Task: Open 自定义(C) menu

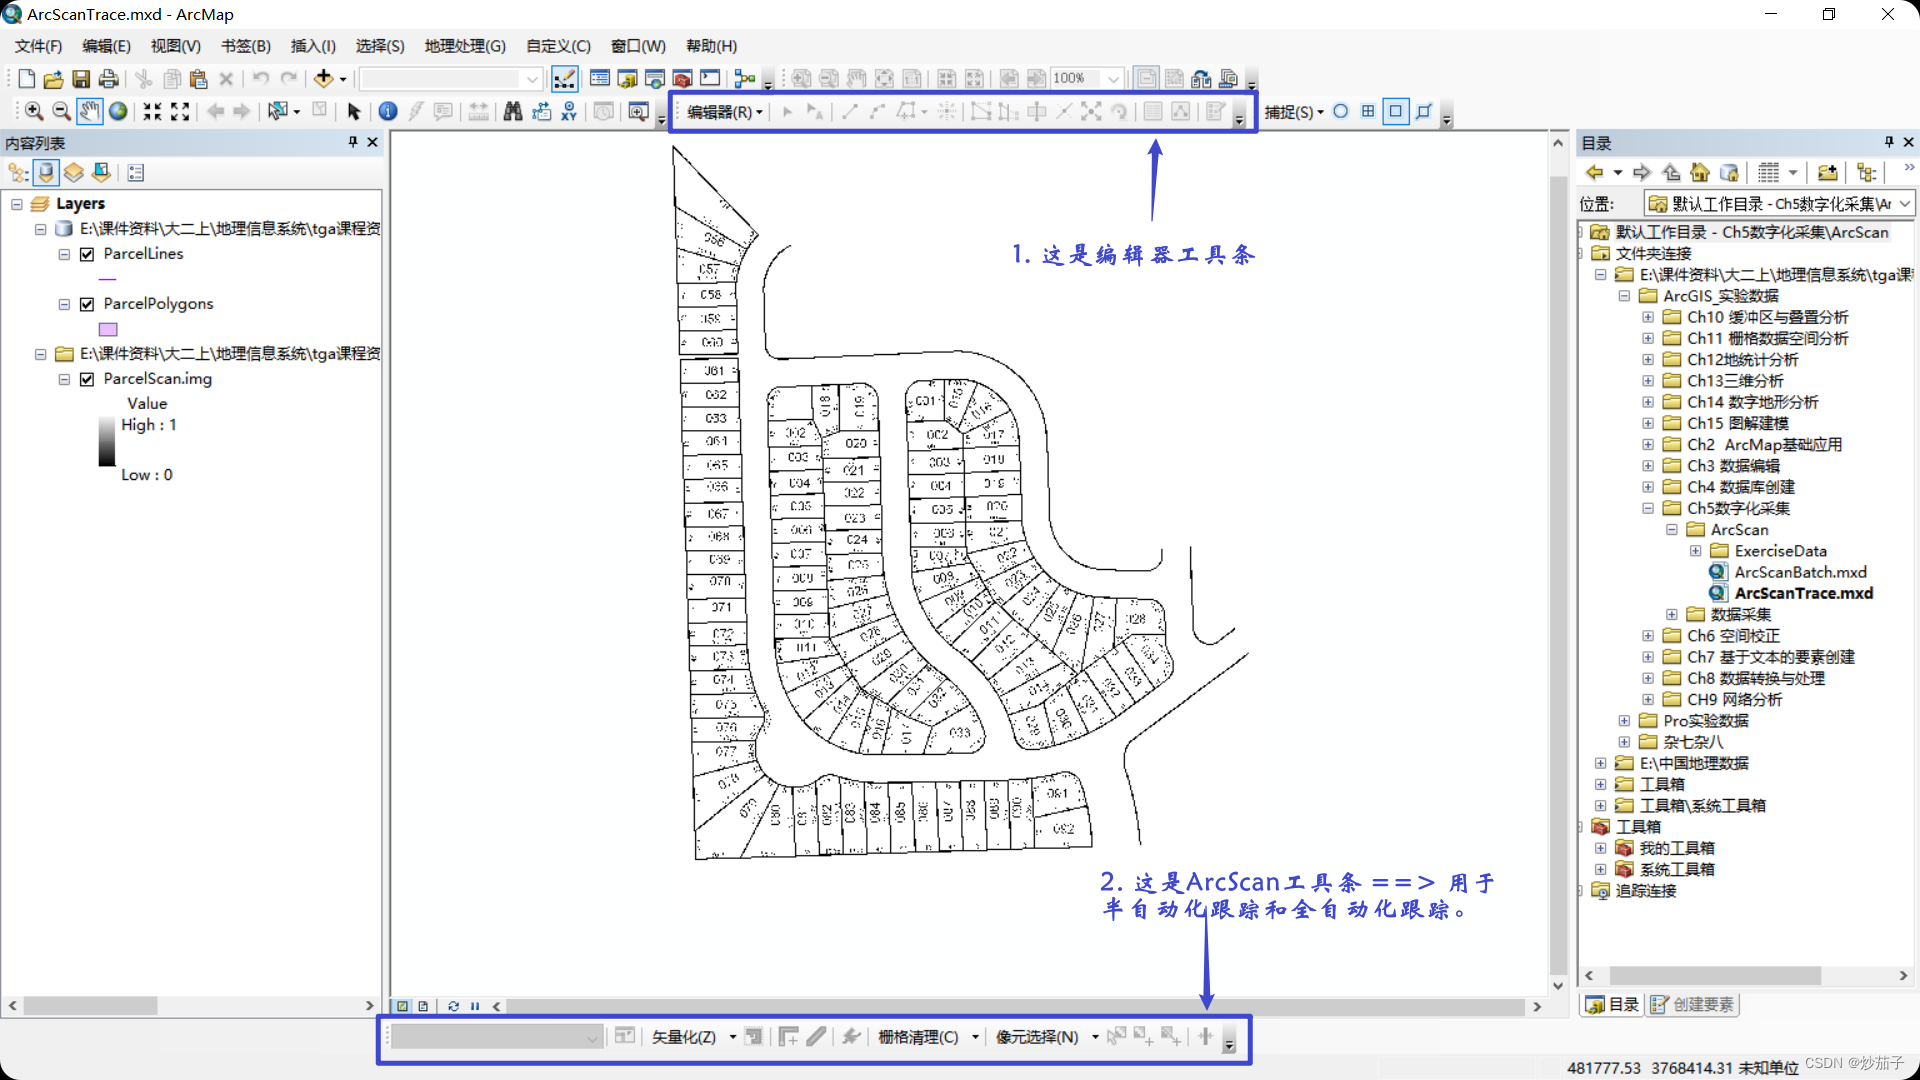Action: pos(559,46)
